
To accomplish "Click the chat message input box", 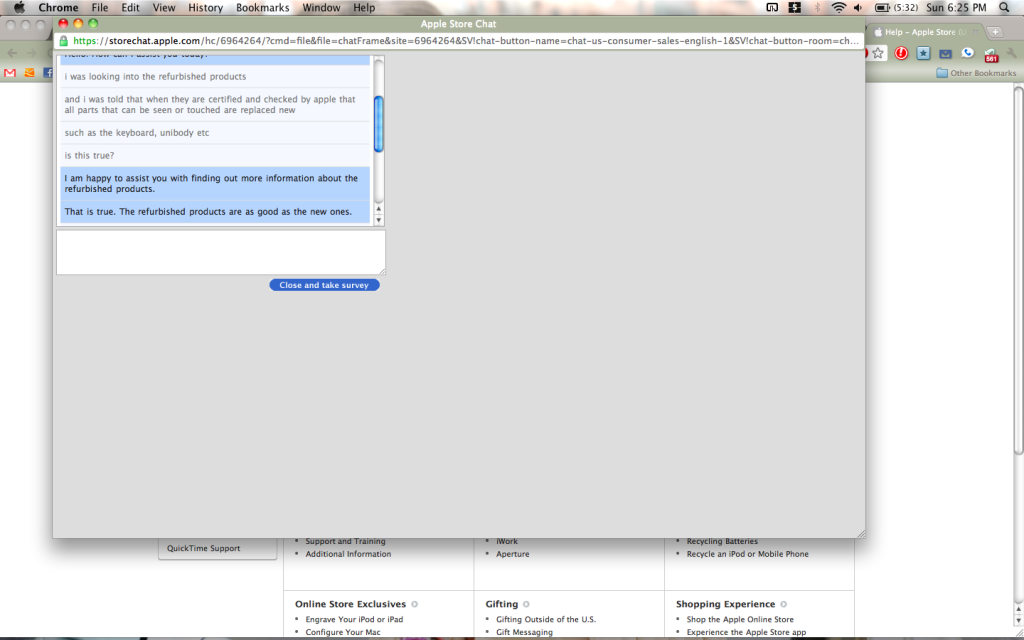I will pos(221,252).
